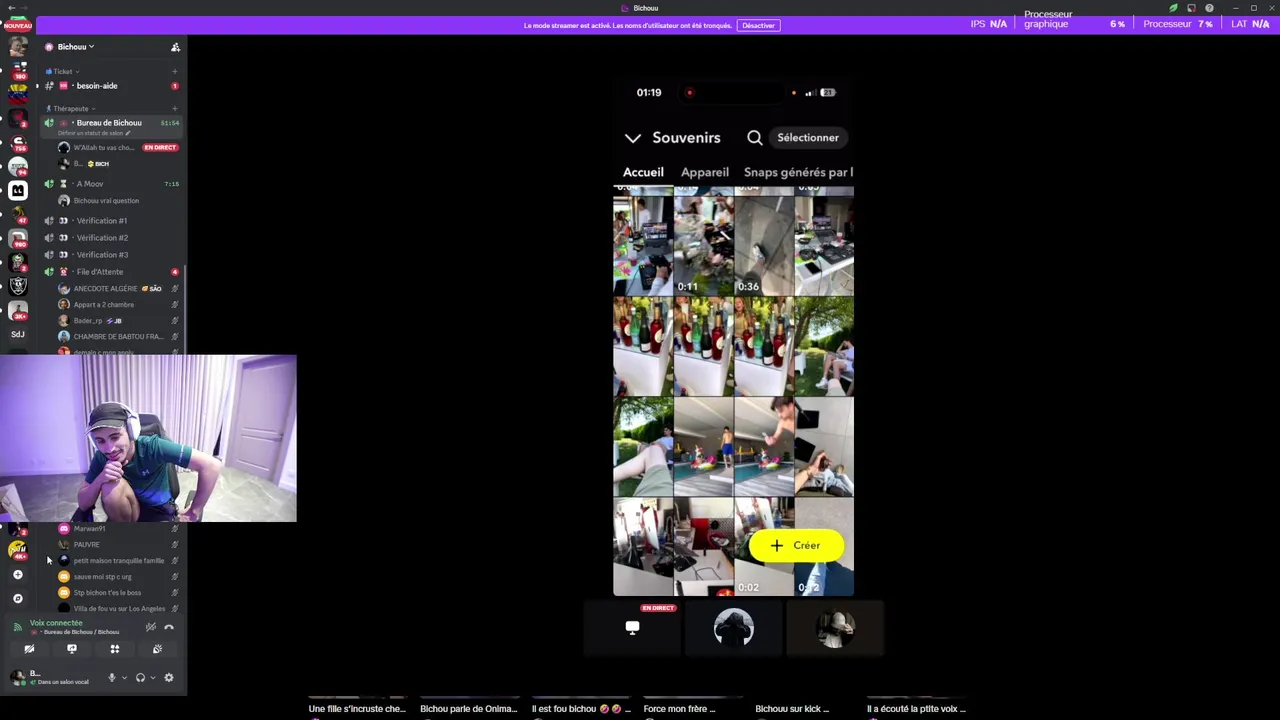
Task: Select user petit maison tranquille famille
Action: (x=118, y=561)
